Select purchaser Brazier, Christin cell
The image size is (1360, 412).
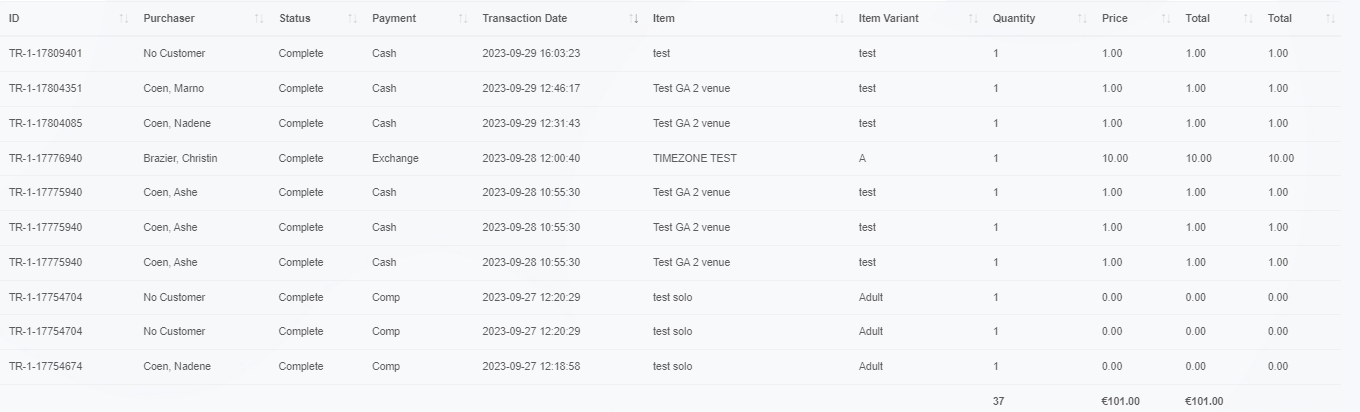coord(180,158)
